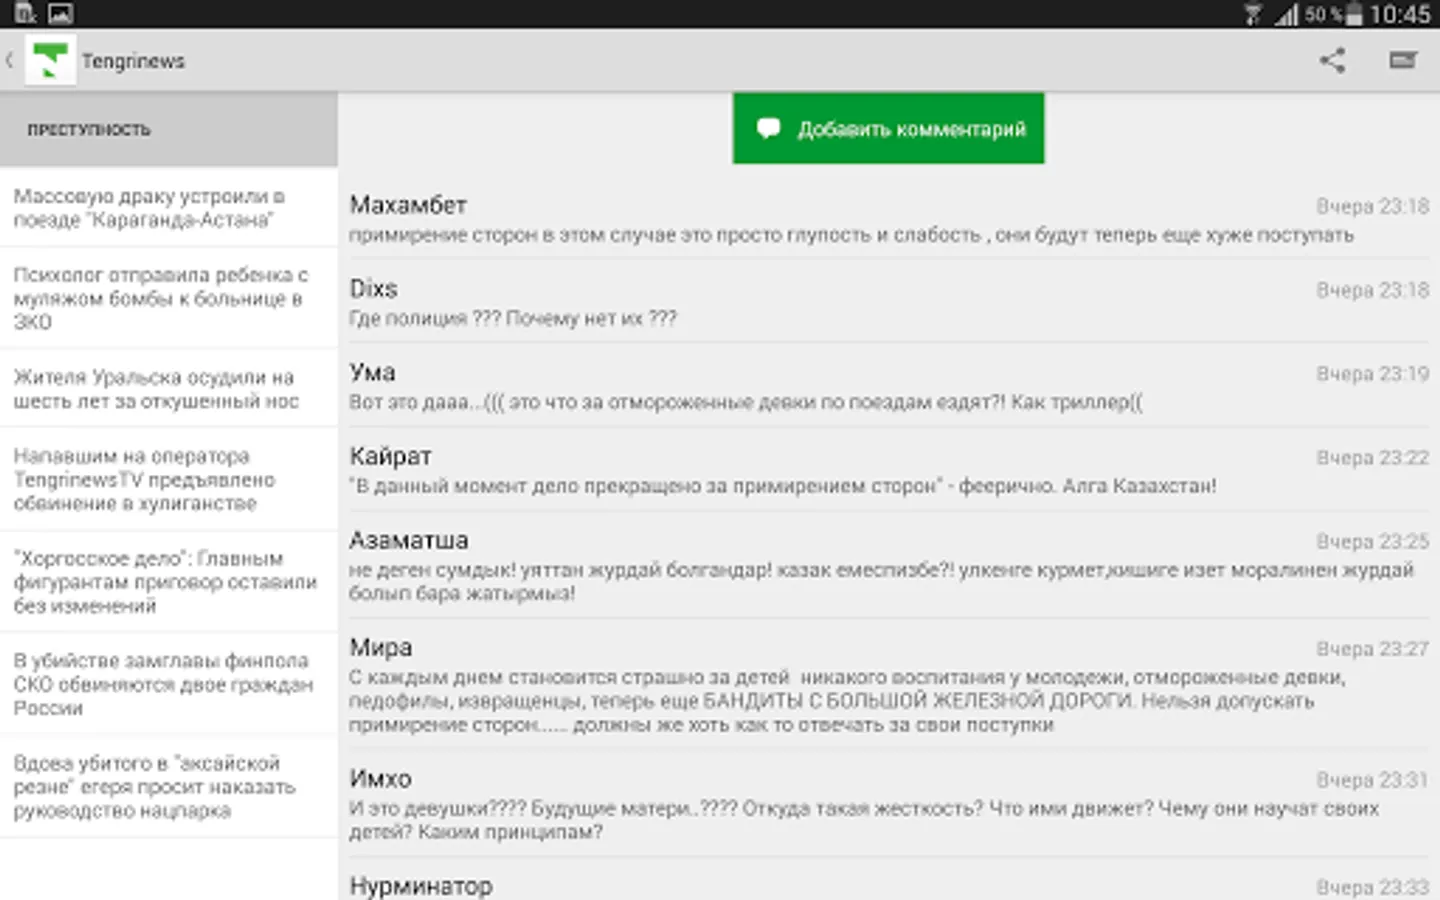This screenshot has width=1440, height=900.
Task: Select the ПРЕСТУПНОСТЬ category header
Action: (169, 129)
